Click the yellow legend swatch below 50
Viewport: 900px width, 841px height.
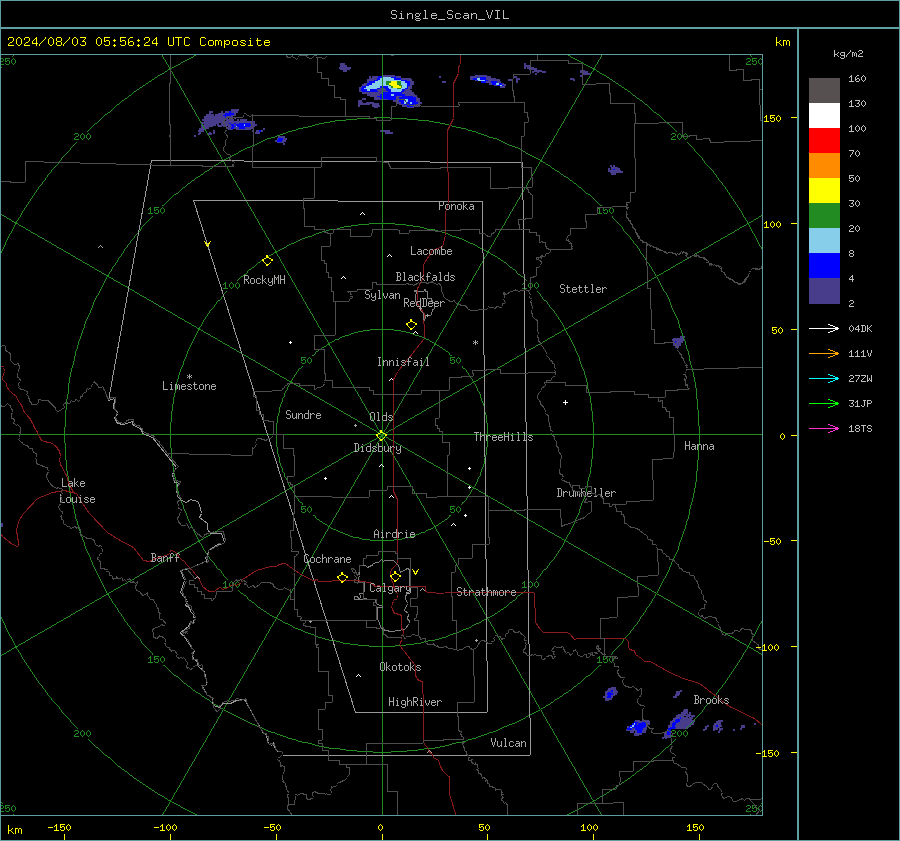824,191
